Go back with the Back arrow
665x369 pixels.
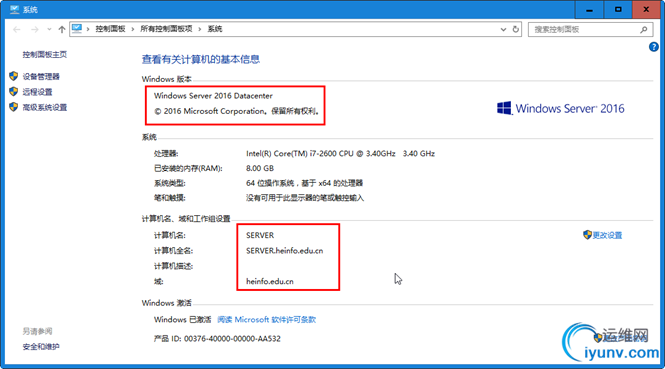pos(17,29)
